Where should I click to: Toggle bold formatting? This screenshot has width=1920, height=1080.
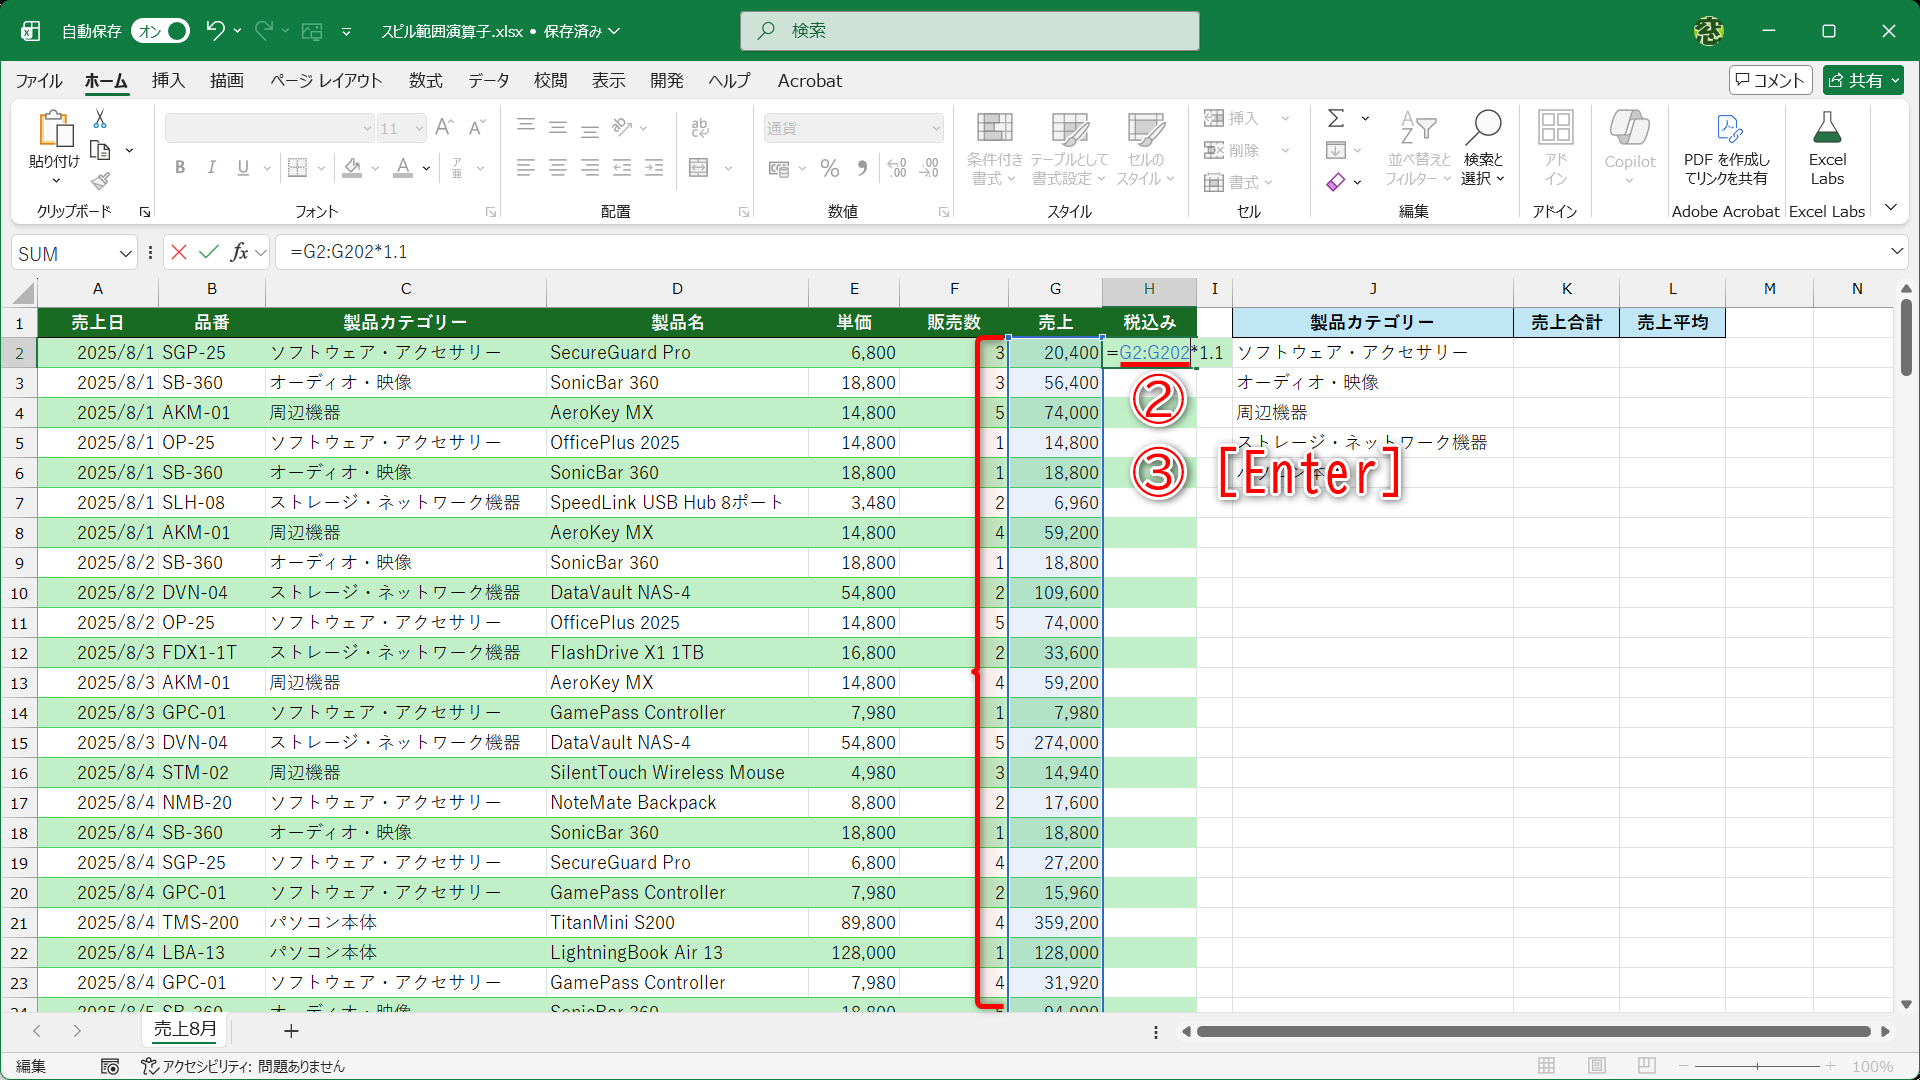click(x=180, y=167)
